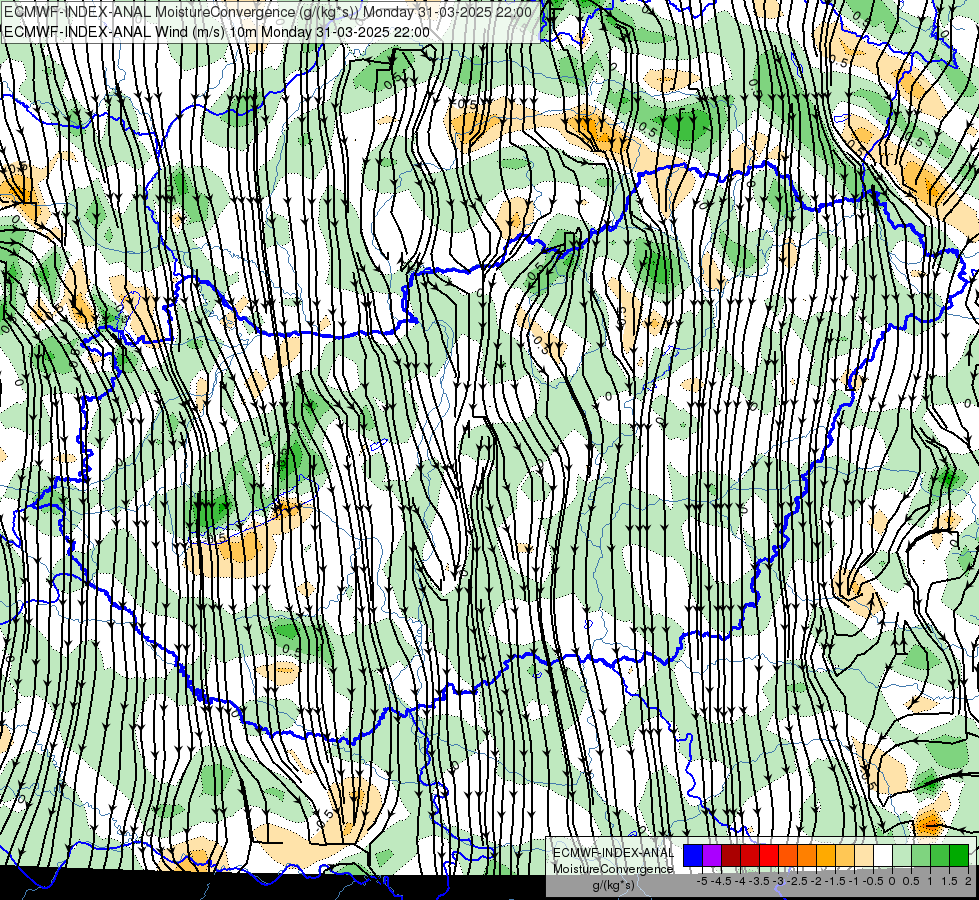Click the MoistureConvergence title line at top

[268, 12]
